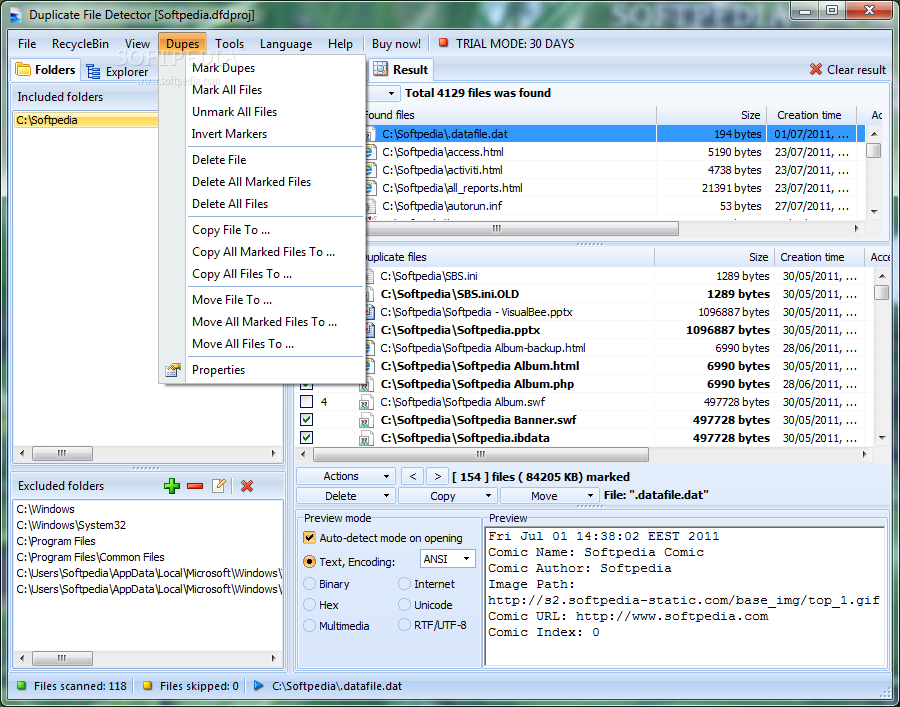Open the Delete dropdown button

[x=346, y=496]
